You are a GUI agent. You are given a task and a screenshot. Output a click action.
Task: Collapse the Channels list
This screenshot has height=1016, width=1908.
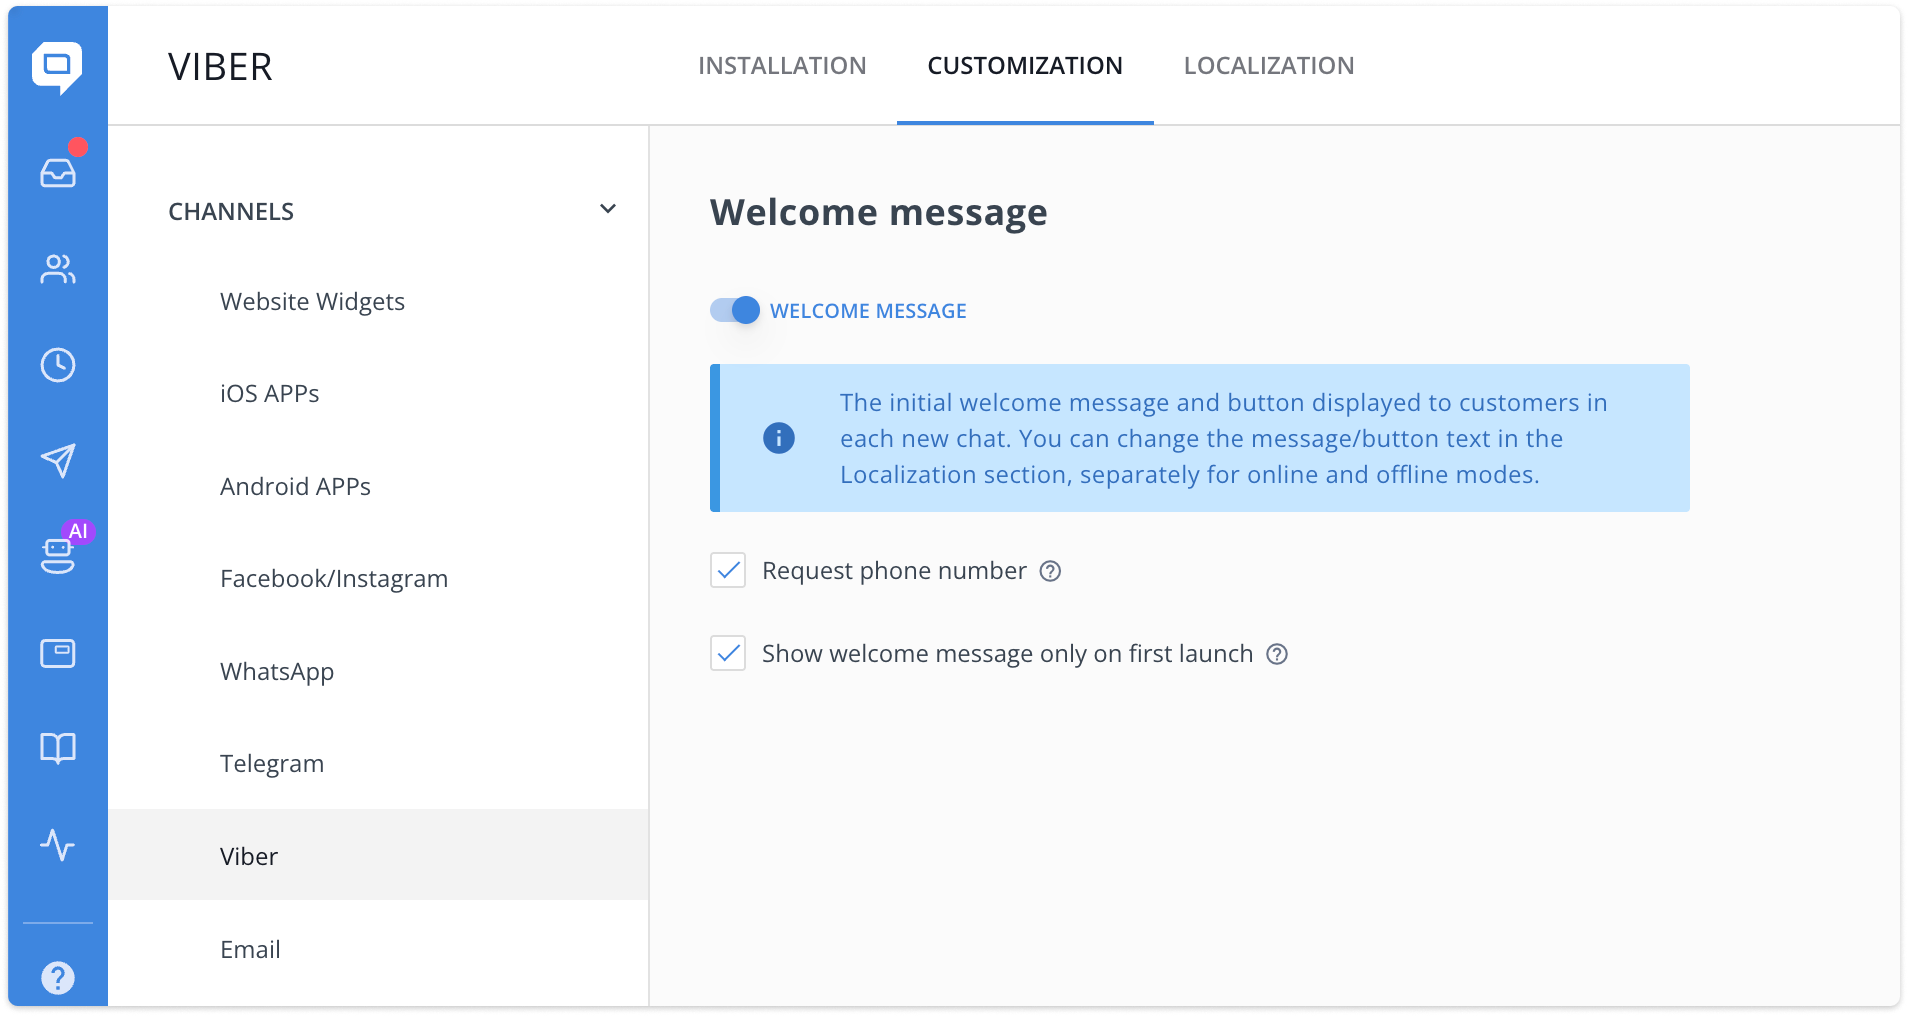click(608, 208)
